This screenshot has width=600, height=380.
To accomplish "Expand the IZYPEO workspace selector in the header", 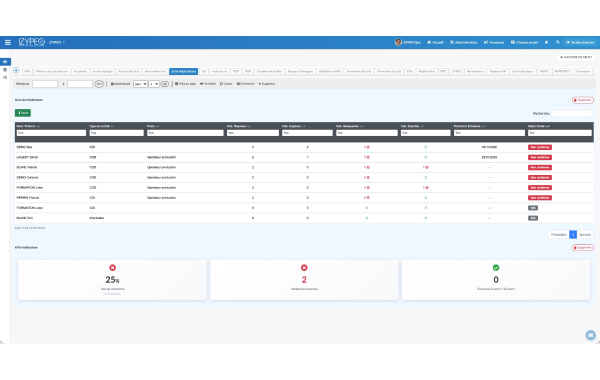I will [57, 42].
